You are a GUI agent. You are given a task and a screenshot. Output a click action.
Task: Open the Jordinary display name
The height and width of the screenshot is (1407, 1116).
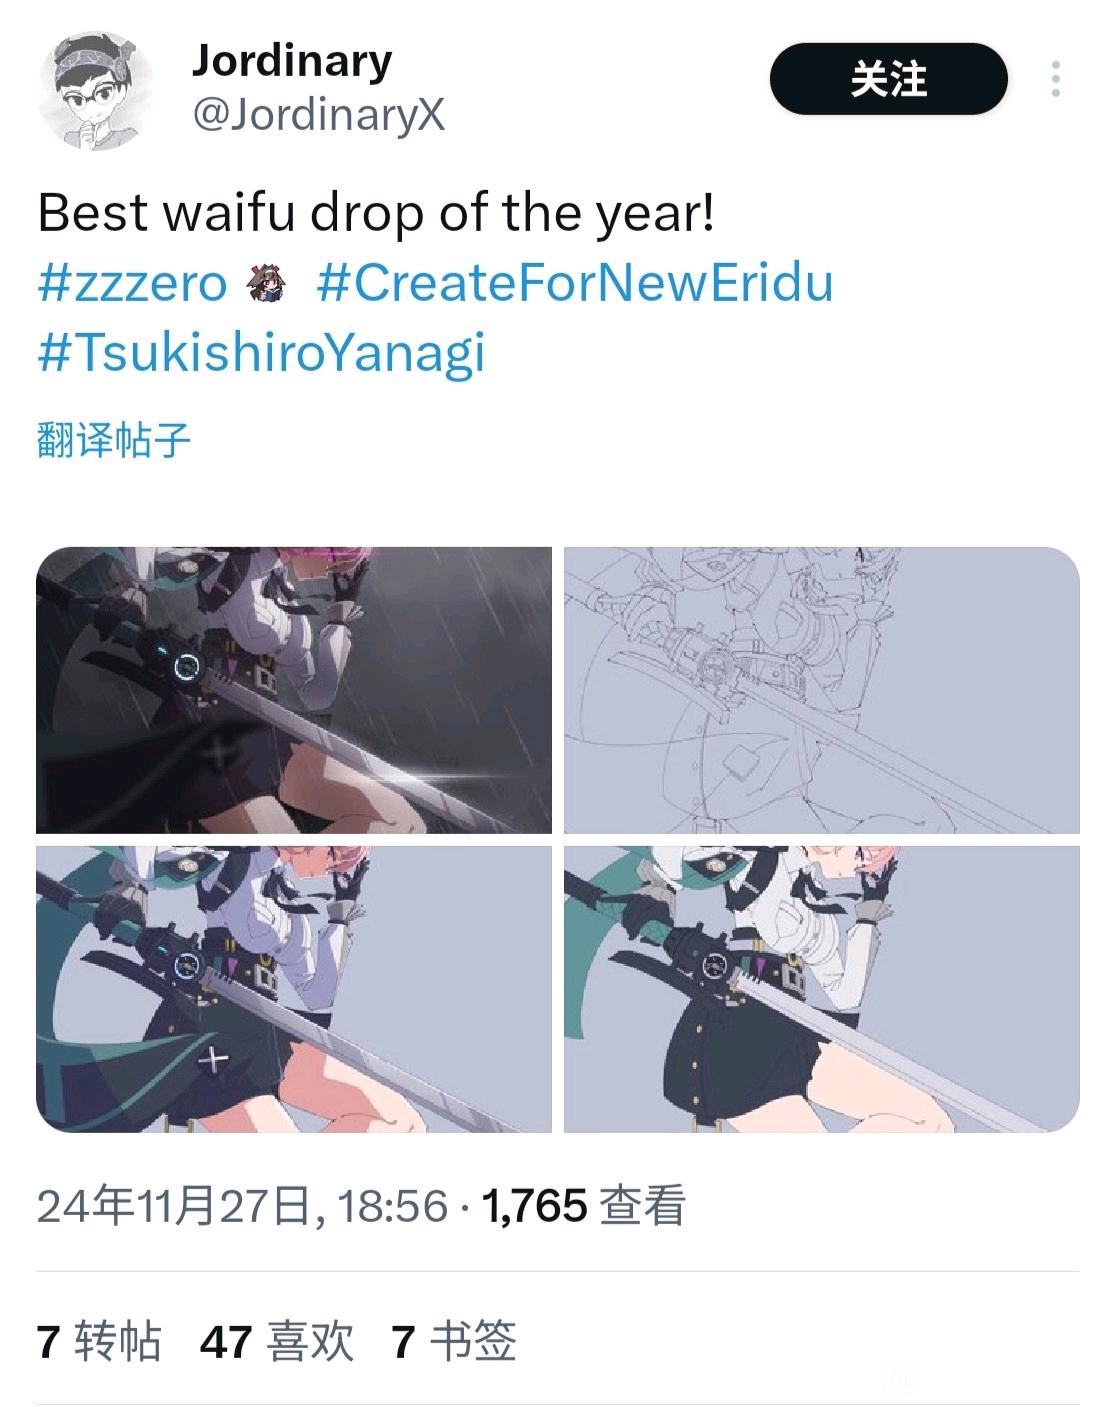coord(292,60)
